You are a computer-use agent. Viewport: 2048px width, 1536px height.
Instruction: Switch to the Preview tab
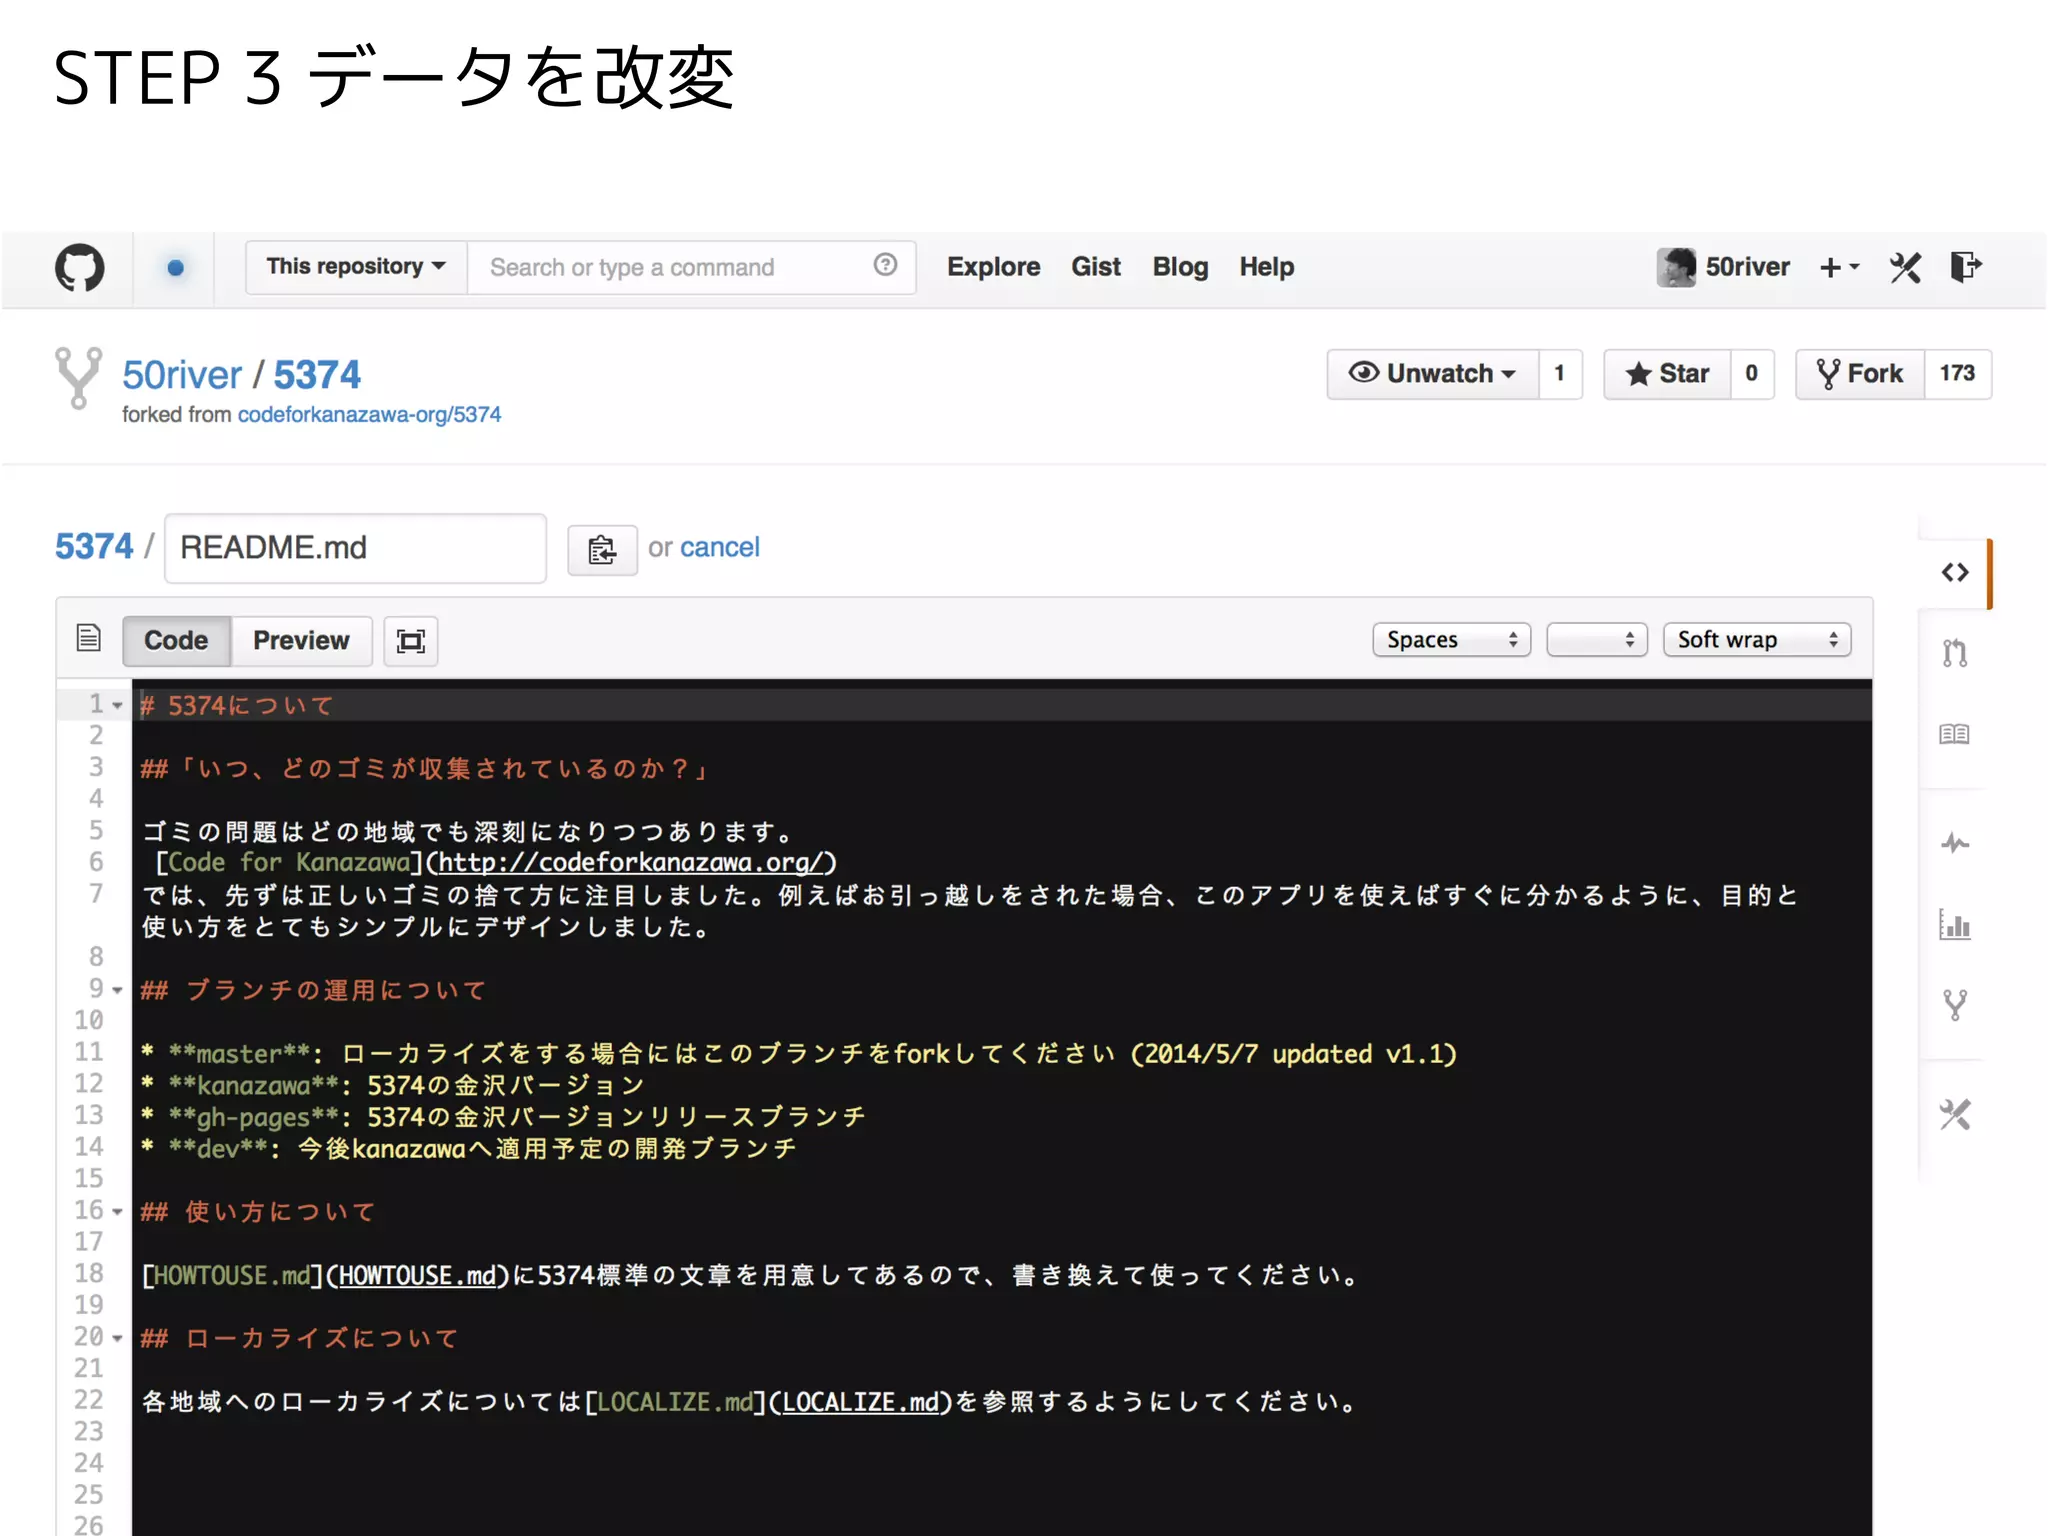point(301,641)
